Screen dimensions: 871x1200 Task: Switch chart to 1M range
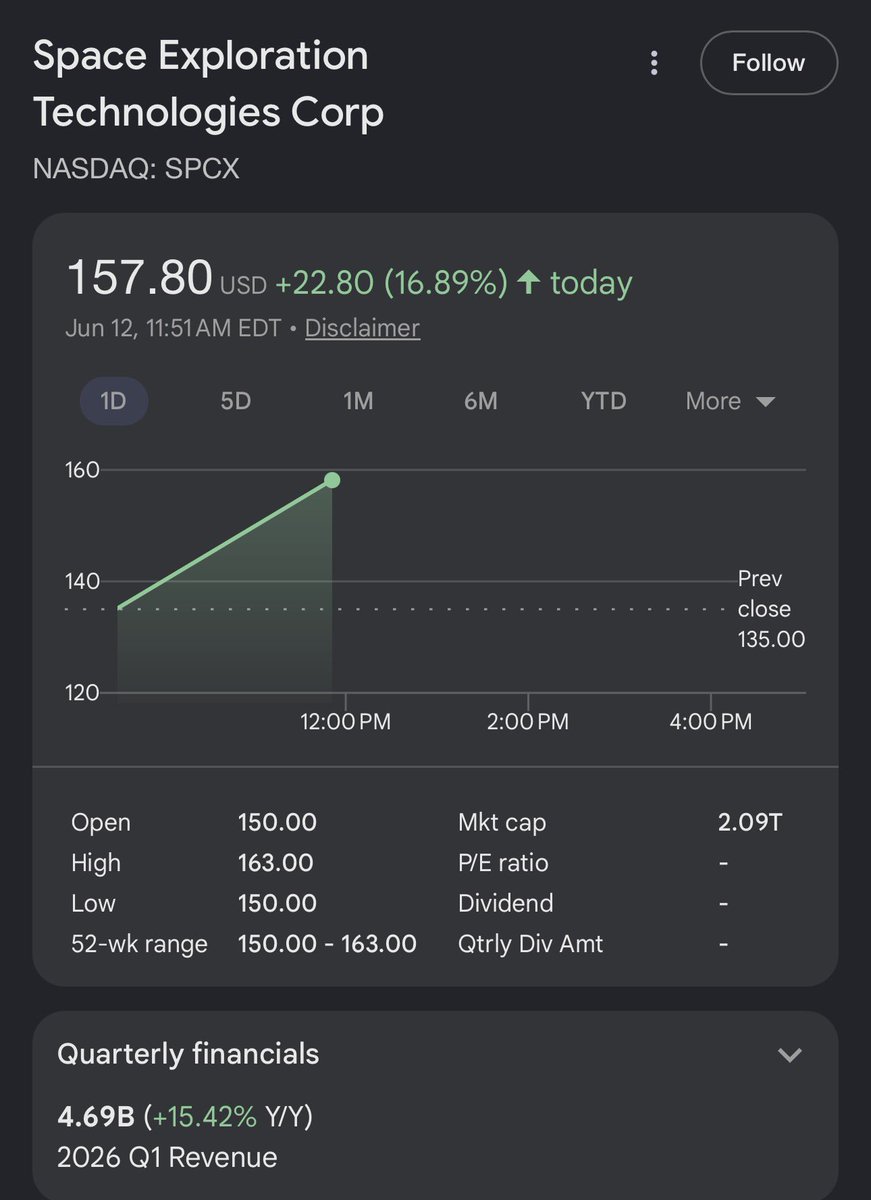(x=358, y=401)
